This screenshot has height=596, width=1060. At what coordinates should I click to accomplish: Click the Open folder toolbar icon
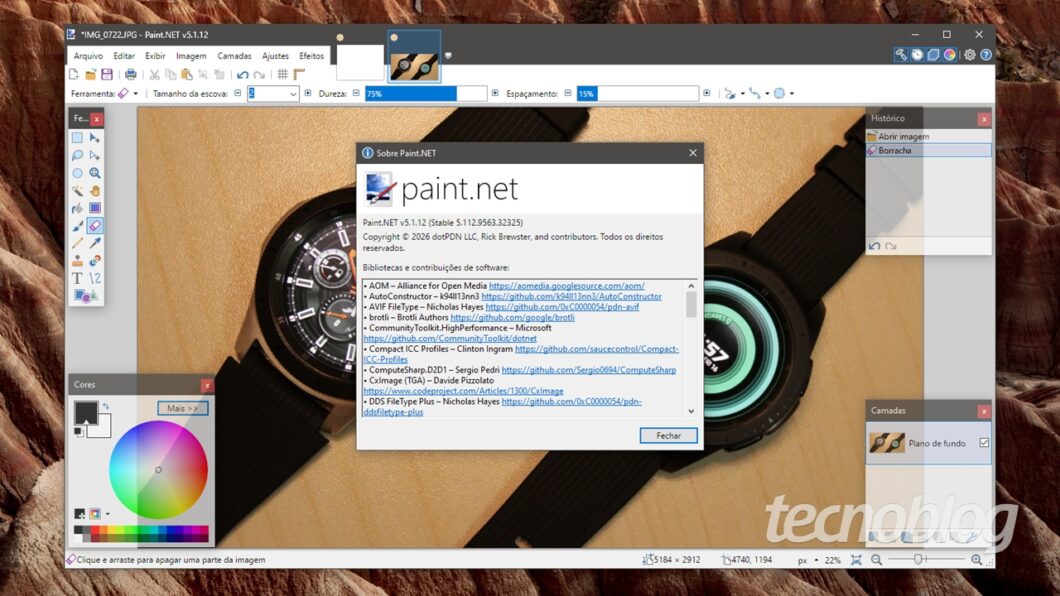[x=90, y=74]
